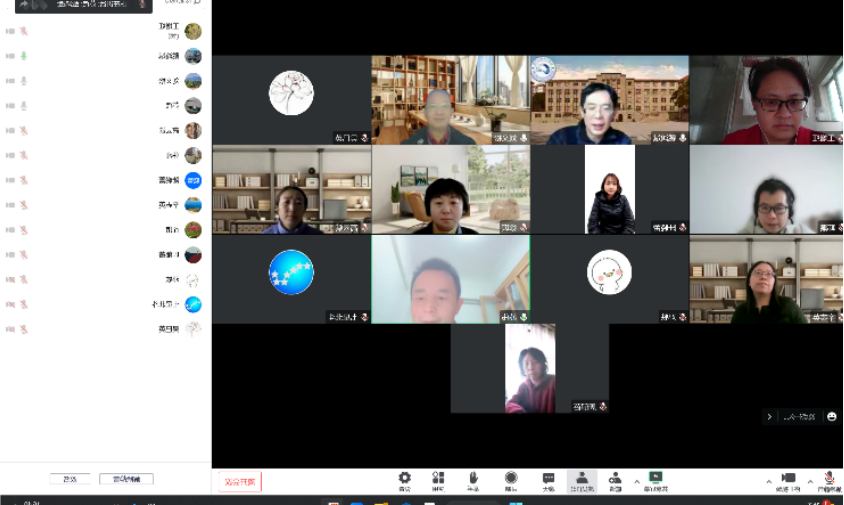This screenshot has width=844, height=505.
Task: Expand the chevron beside share screen button
Action: 637,481
